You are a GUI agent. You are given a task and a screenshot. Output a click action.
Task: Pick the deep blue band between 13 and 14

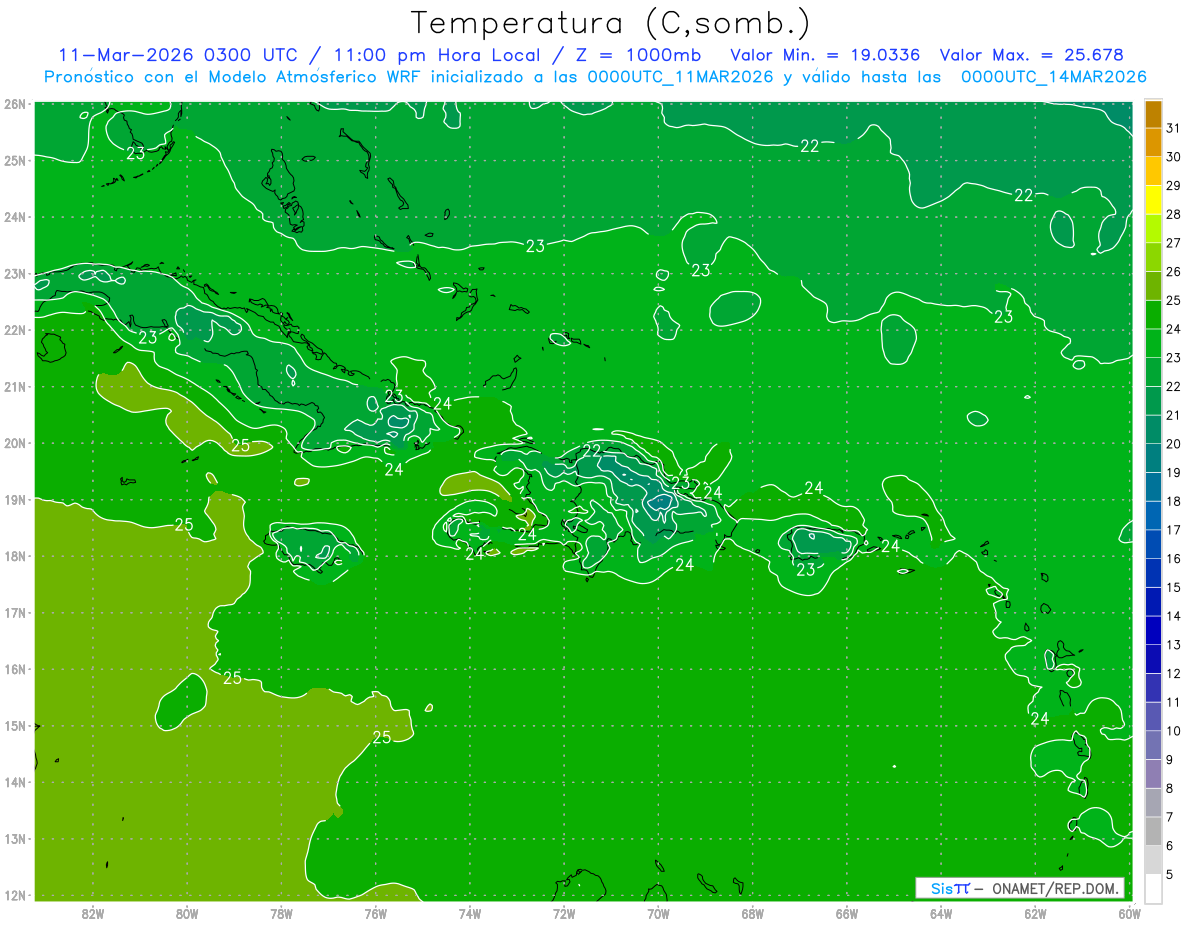tap(1153, 630)
